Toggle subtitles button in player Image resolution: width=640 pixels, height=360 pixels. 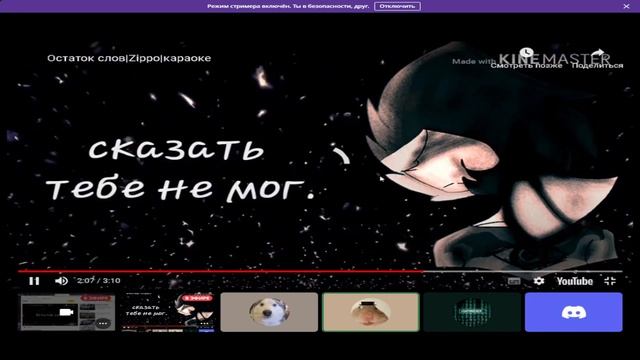point(514,281)
